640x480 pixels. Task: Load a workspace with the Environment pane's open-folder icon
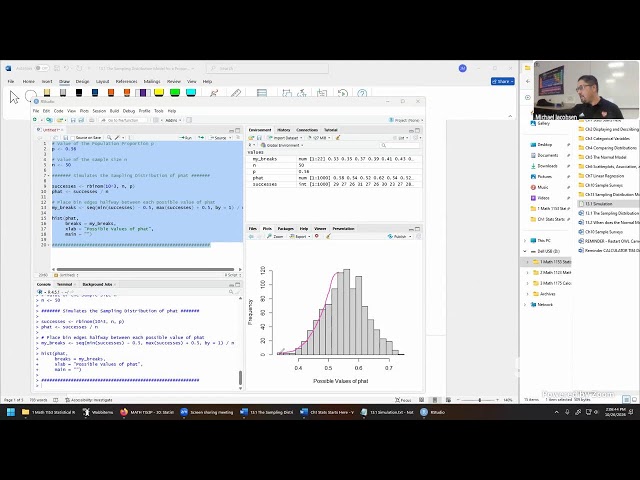click(x=251, y=138)
